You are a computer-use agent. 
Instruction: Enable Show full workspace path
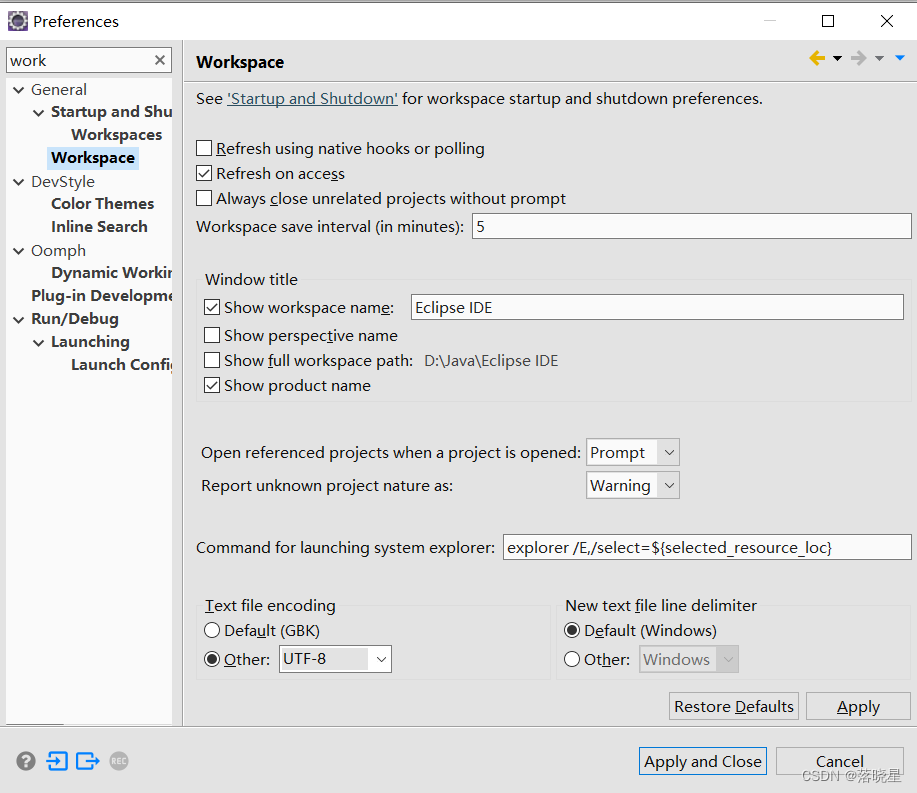[212, 360]
